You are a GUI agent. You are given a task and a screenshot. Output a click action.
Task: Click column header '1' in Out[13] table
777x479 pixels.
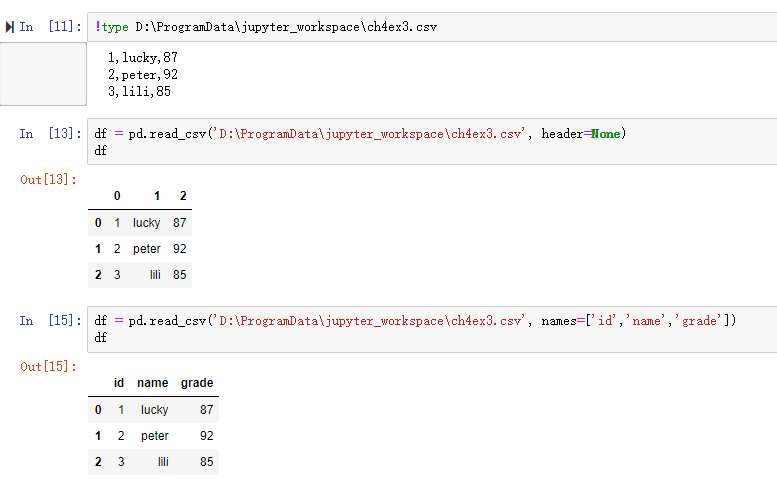click(x=157, y=196)
